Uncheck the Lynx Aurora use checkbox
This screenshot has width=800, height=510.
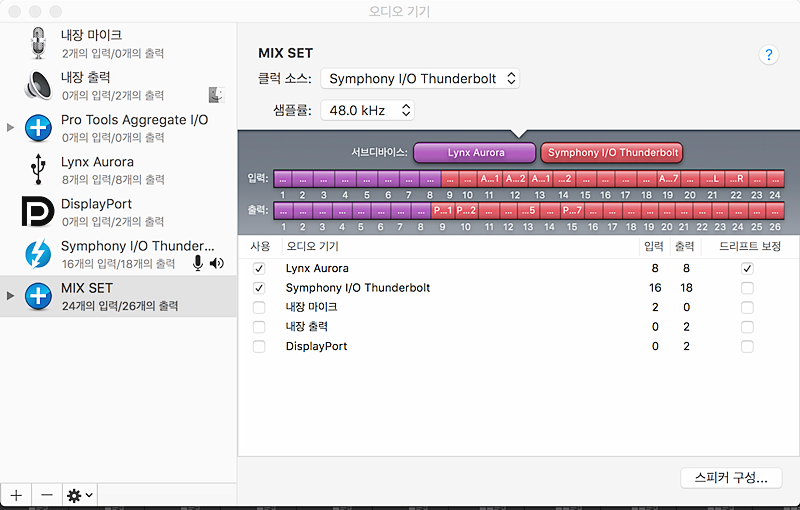pos(259,268)
